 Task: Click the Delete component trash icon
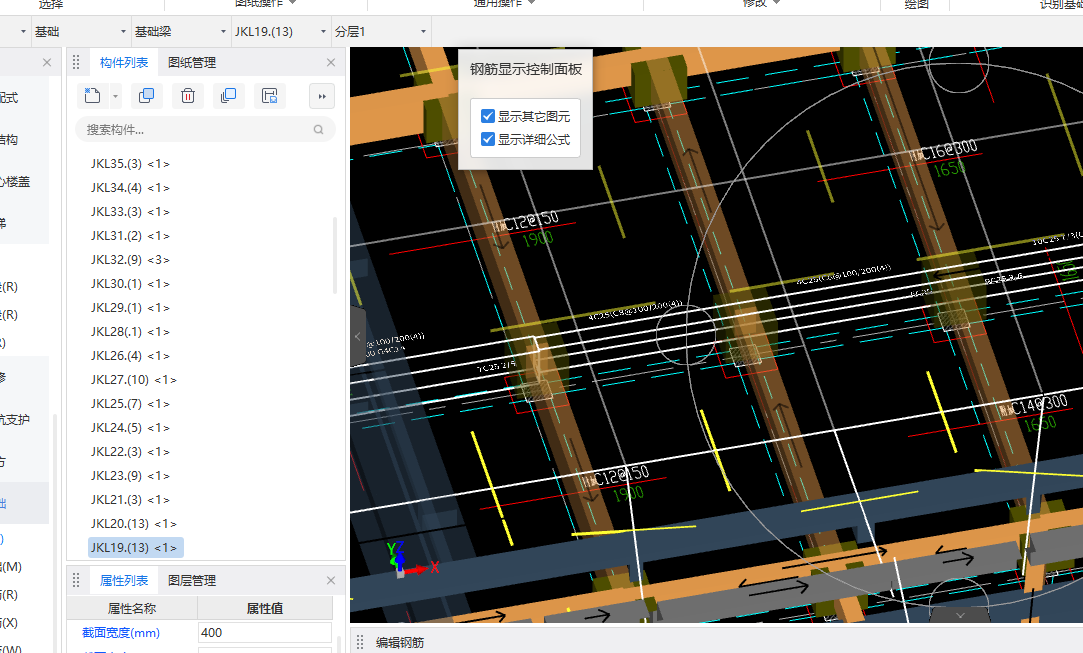tap(188, 95)
